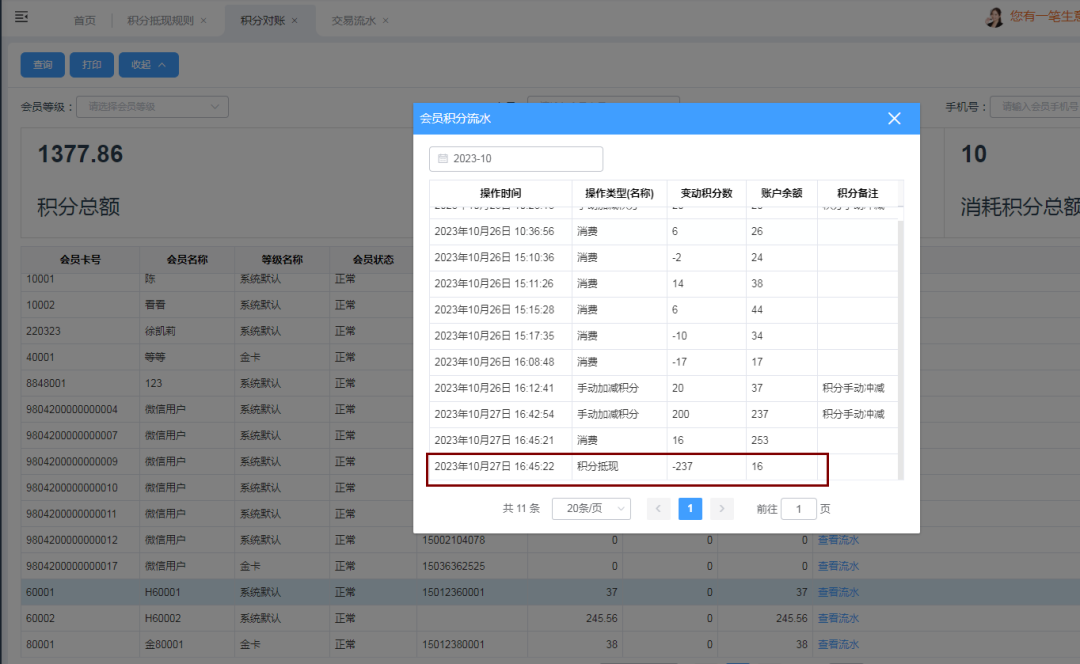Viewport: 1080px width, 664px height.
Task: Click the 查询 button
Action: (43, 65)
